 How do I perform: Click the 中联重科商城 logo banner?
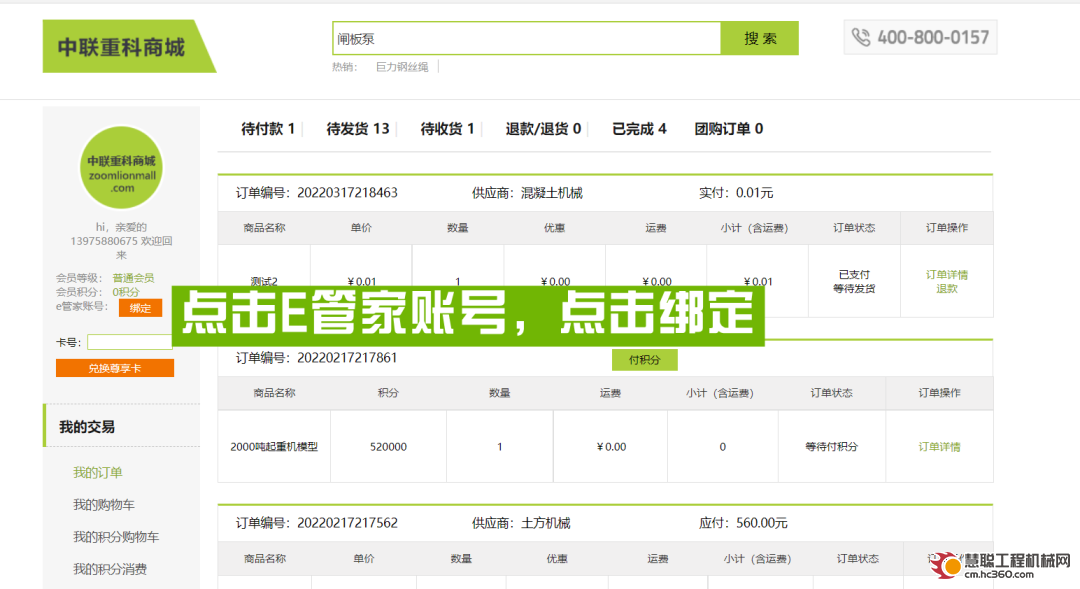coord(128,46)
